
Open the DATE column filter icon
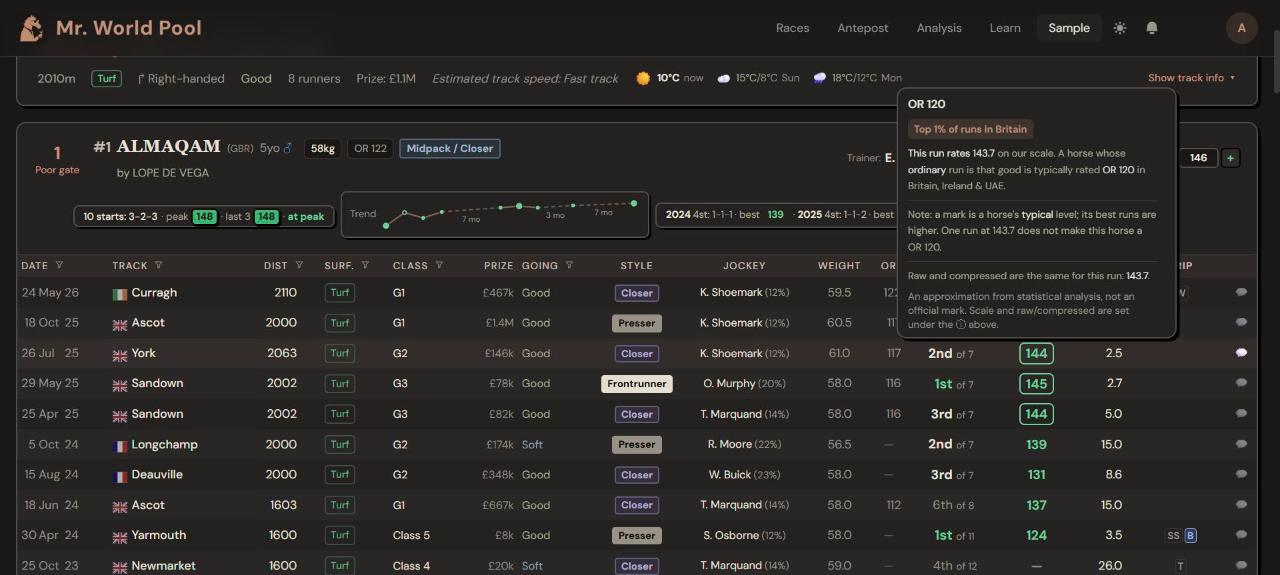pyautogui.click(x=59, y=266)
